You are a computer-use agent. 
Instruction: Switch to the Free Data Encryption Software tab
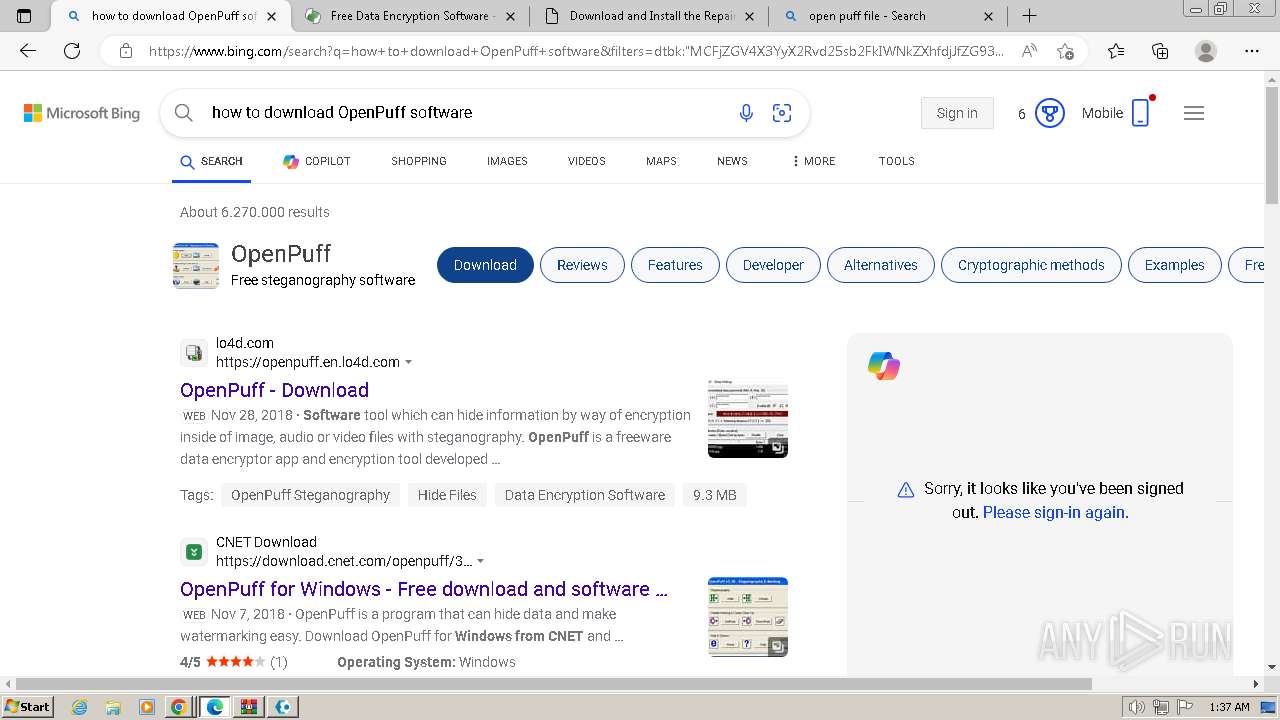tap(410, 16)
